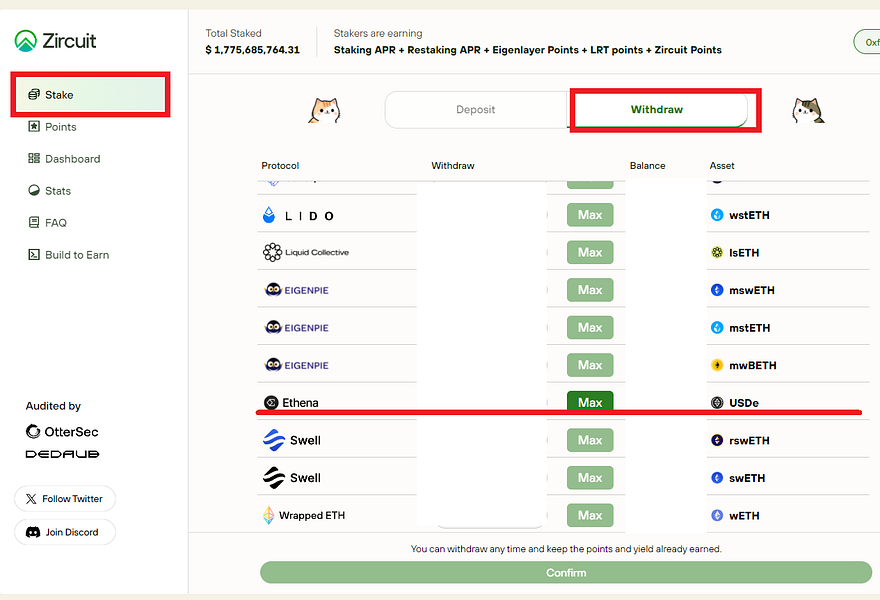Go to Dashboard in sidebar

click(x=64, y=159)
